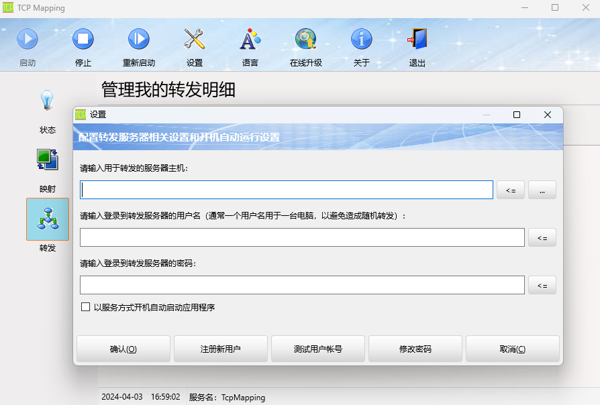The image size is (600, 405).
Task: Click the "..." browse button beside server host
Action: pyautogui.click(x=542, y=190)
